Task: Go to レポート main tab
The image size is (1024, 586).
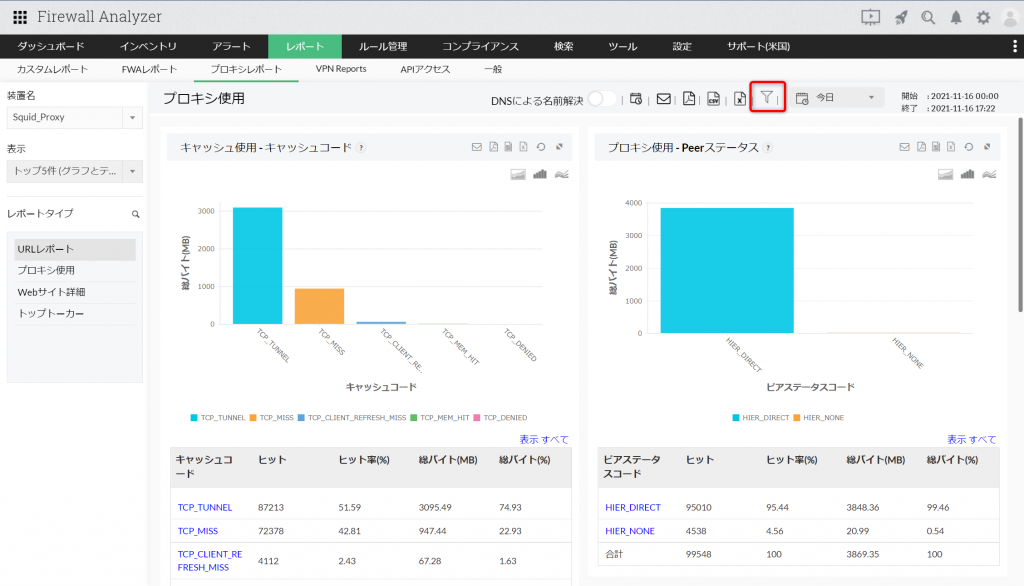Action: coord(305,46)
